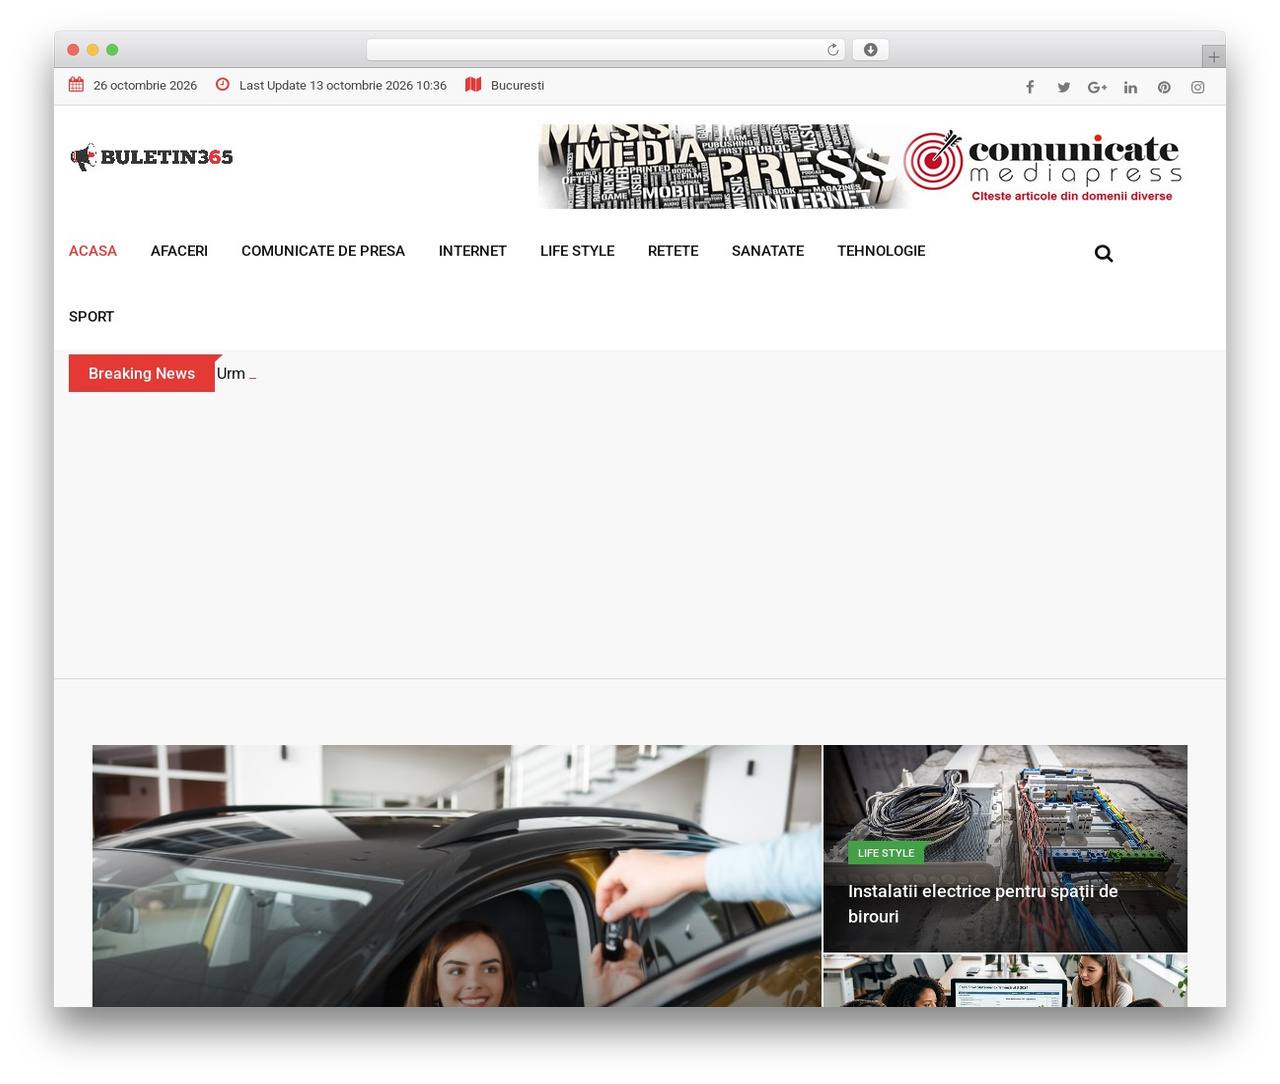The height and width of the screenshot is (1084, 1280).
Task: Open the Pinterest social icon
Action: [x=1164, y=87]
